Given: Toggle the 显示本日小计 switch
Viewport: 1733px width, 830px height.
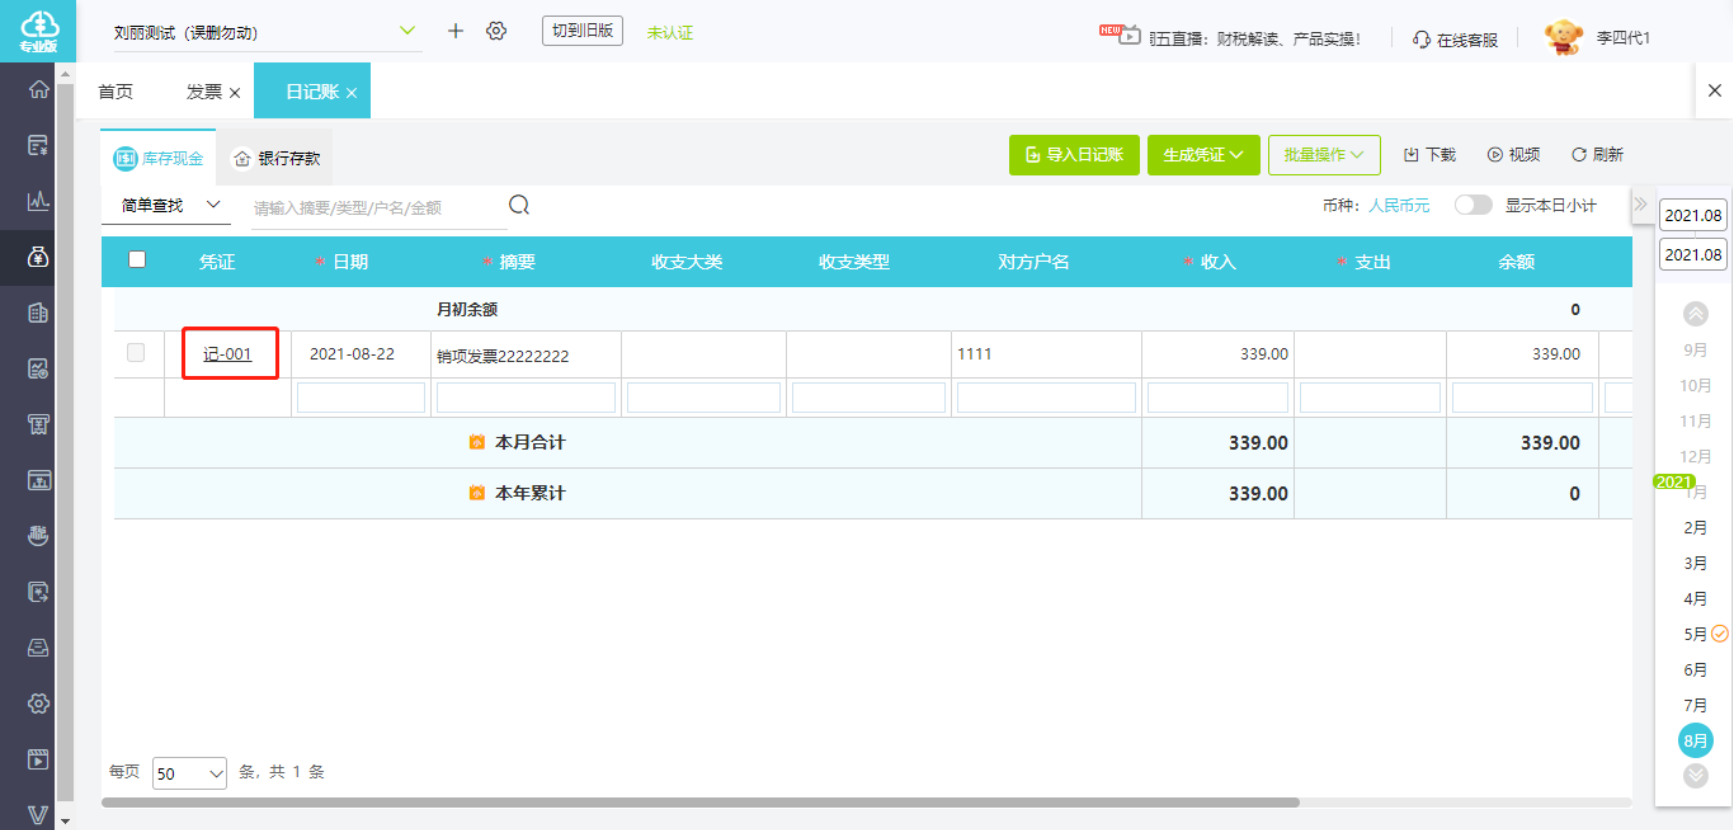Looking at the screenshot, I should [1472, 205].
